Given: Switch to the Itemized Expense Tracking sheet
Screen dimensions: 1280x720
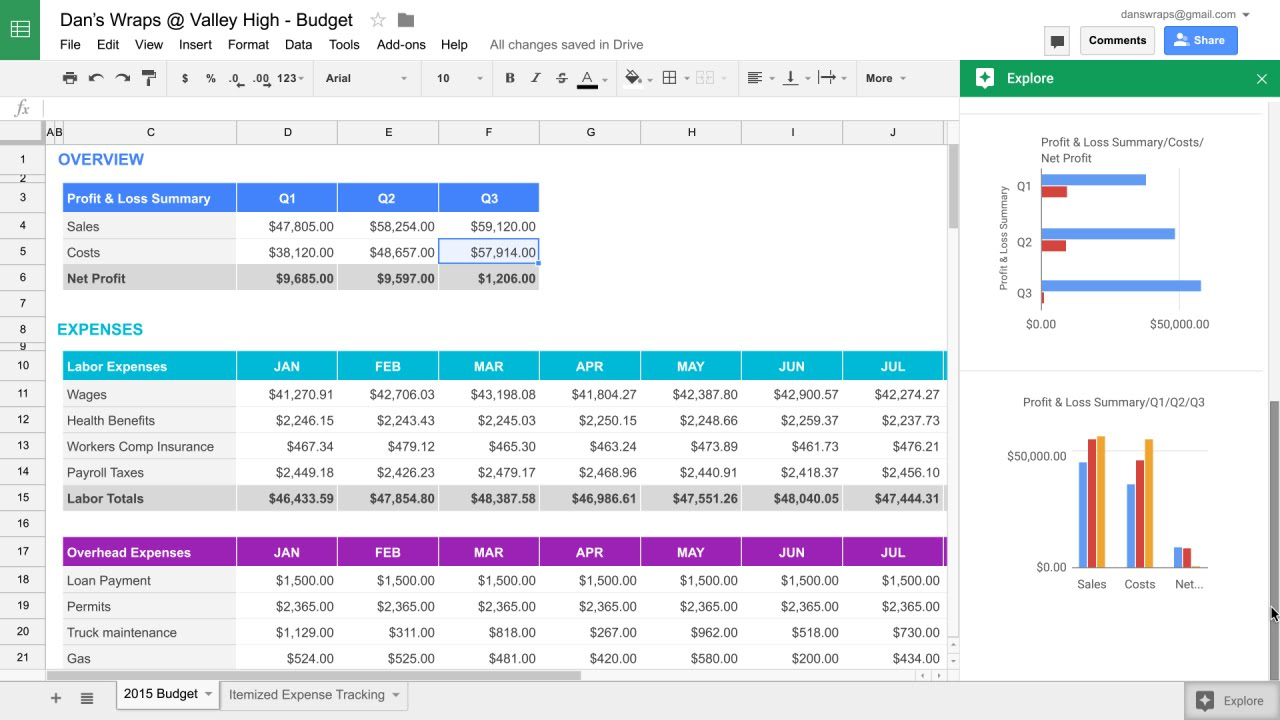Looking at the screenshot, I should pyautogui.click(x=306, y=694).
